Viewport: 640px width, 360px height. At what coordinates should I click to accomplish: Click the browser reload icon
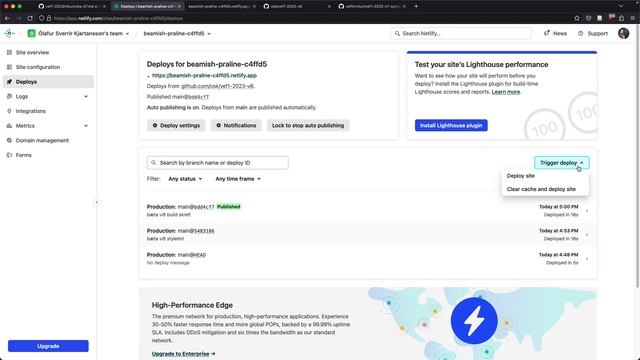(30, 18)
